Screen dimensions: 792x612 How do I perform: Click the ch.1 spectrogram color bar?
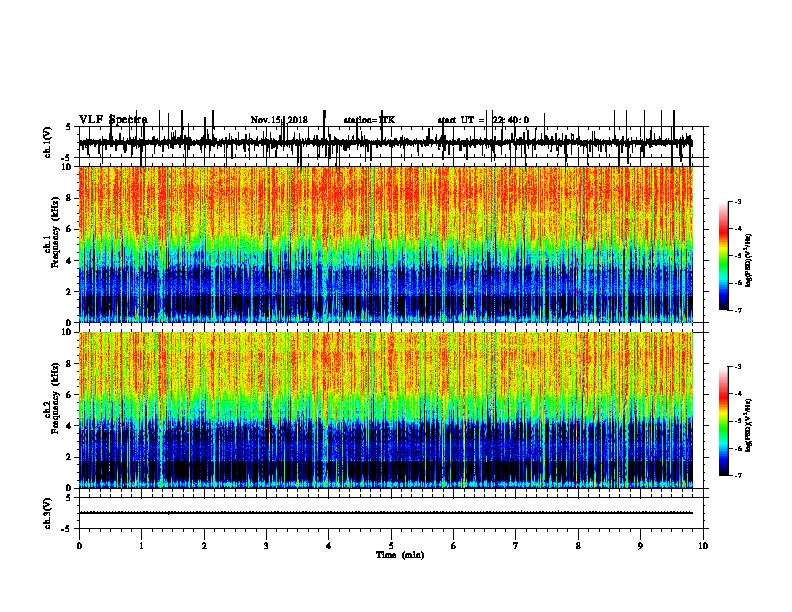coord(723,256)
